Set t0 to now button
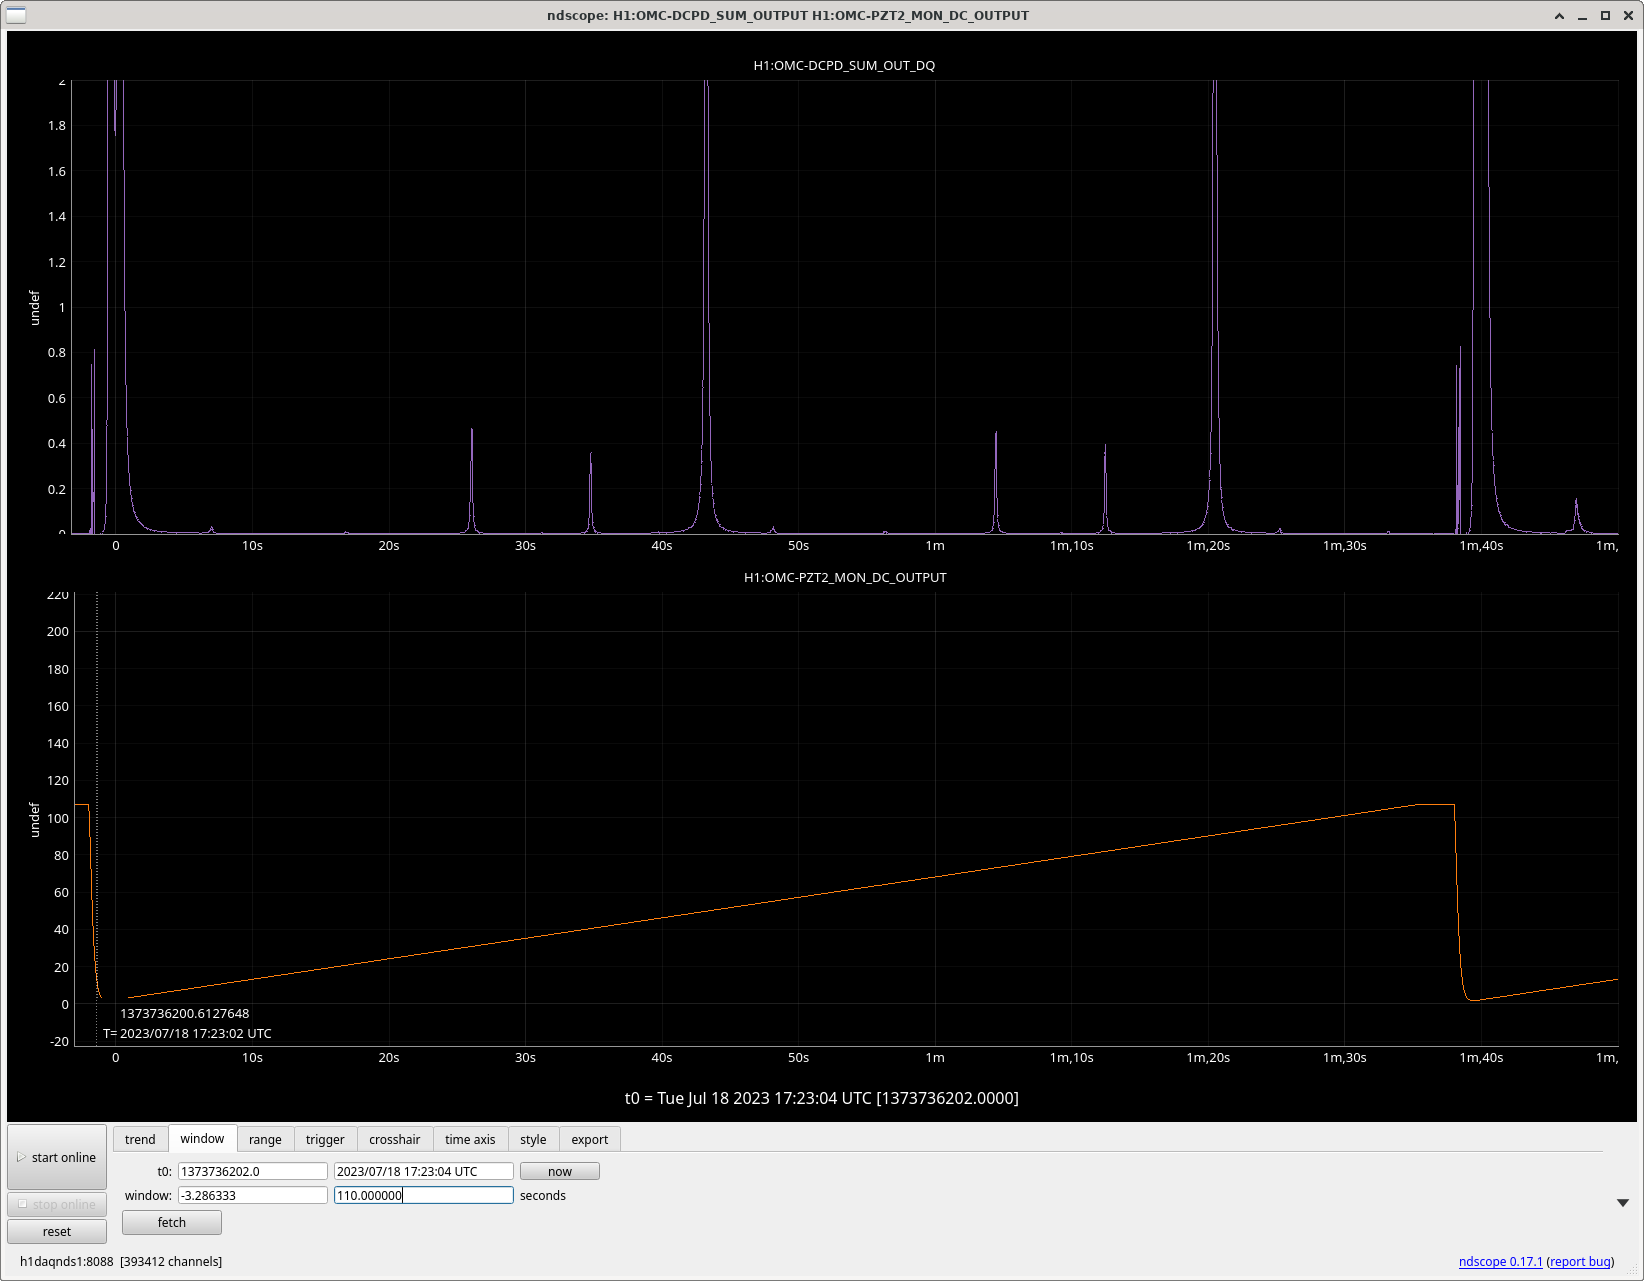The width and height of the screenshot is (1644, 1281). tap(560, 1171)
